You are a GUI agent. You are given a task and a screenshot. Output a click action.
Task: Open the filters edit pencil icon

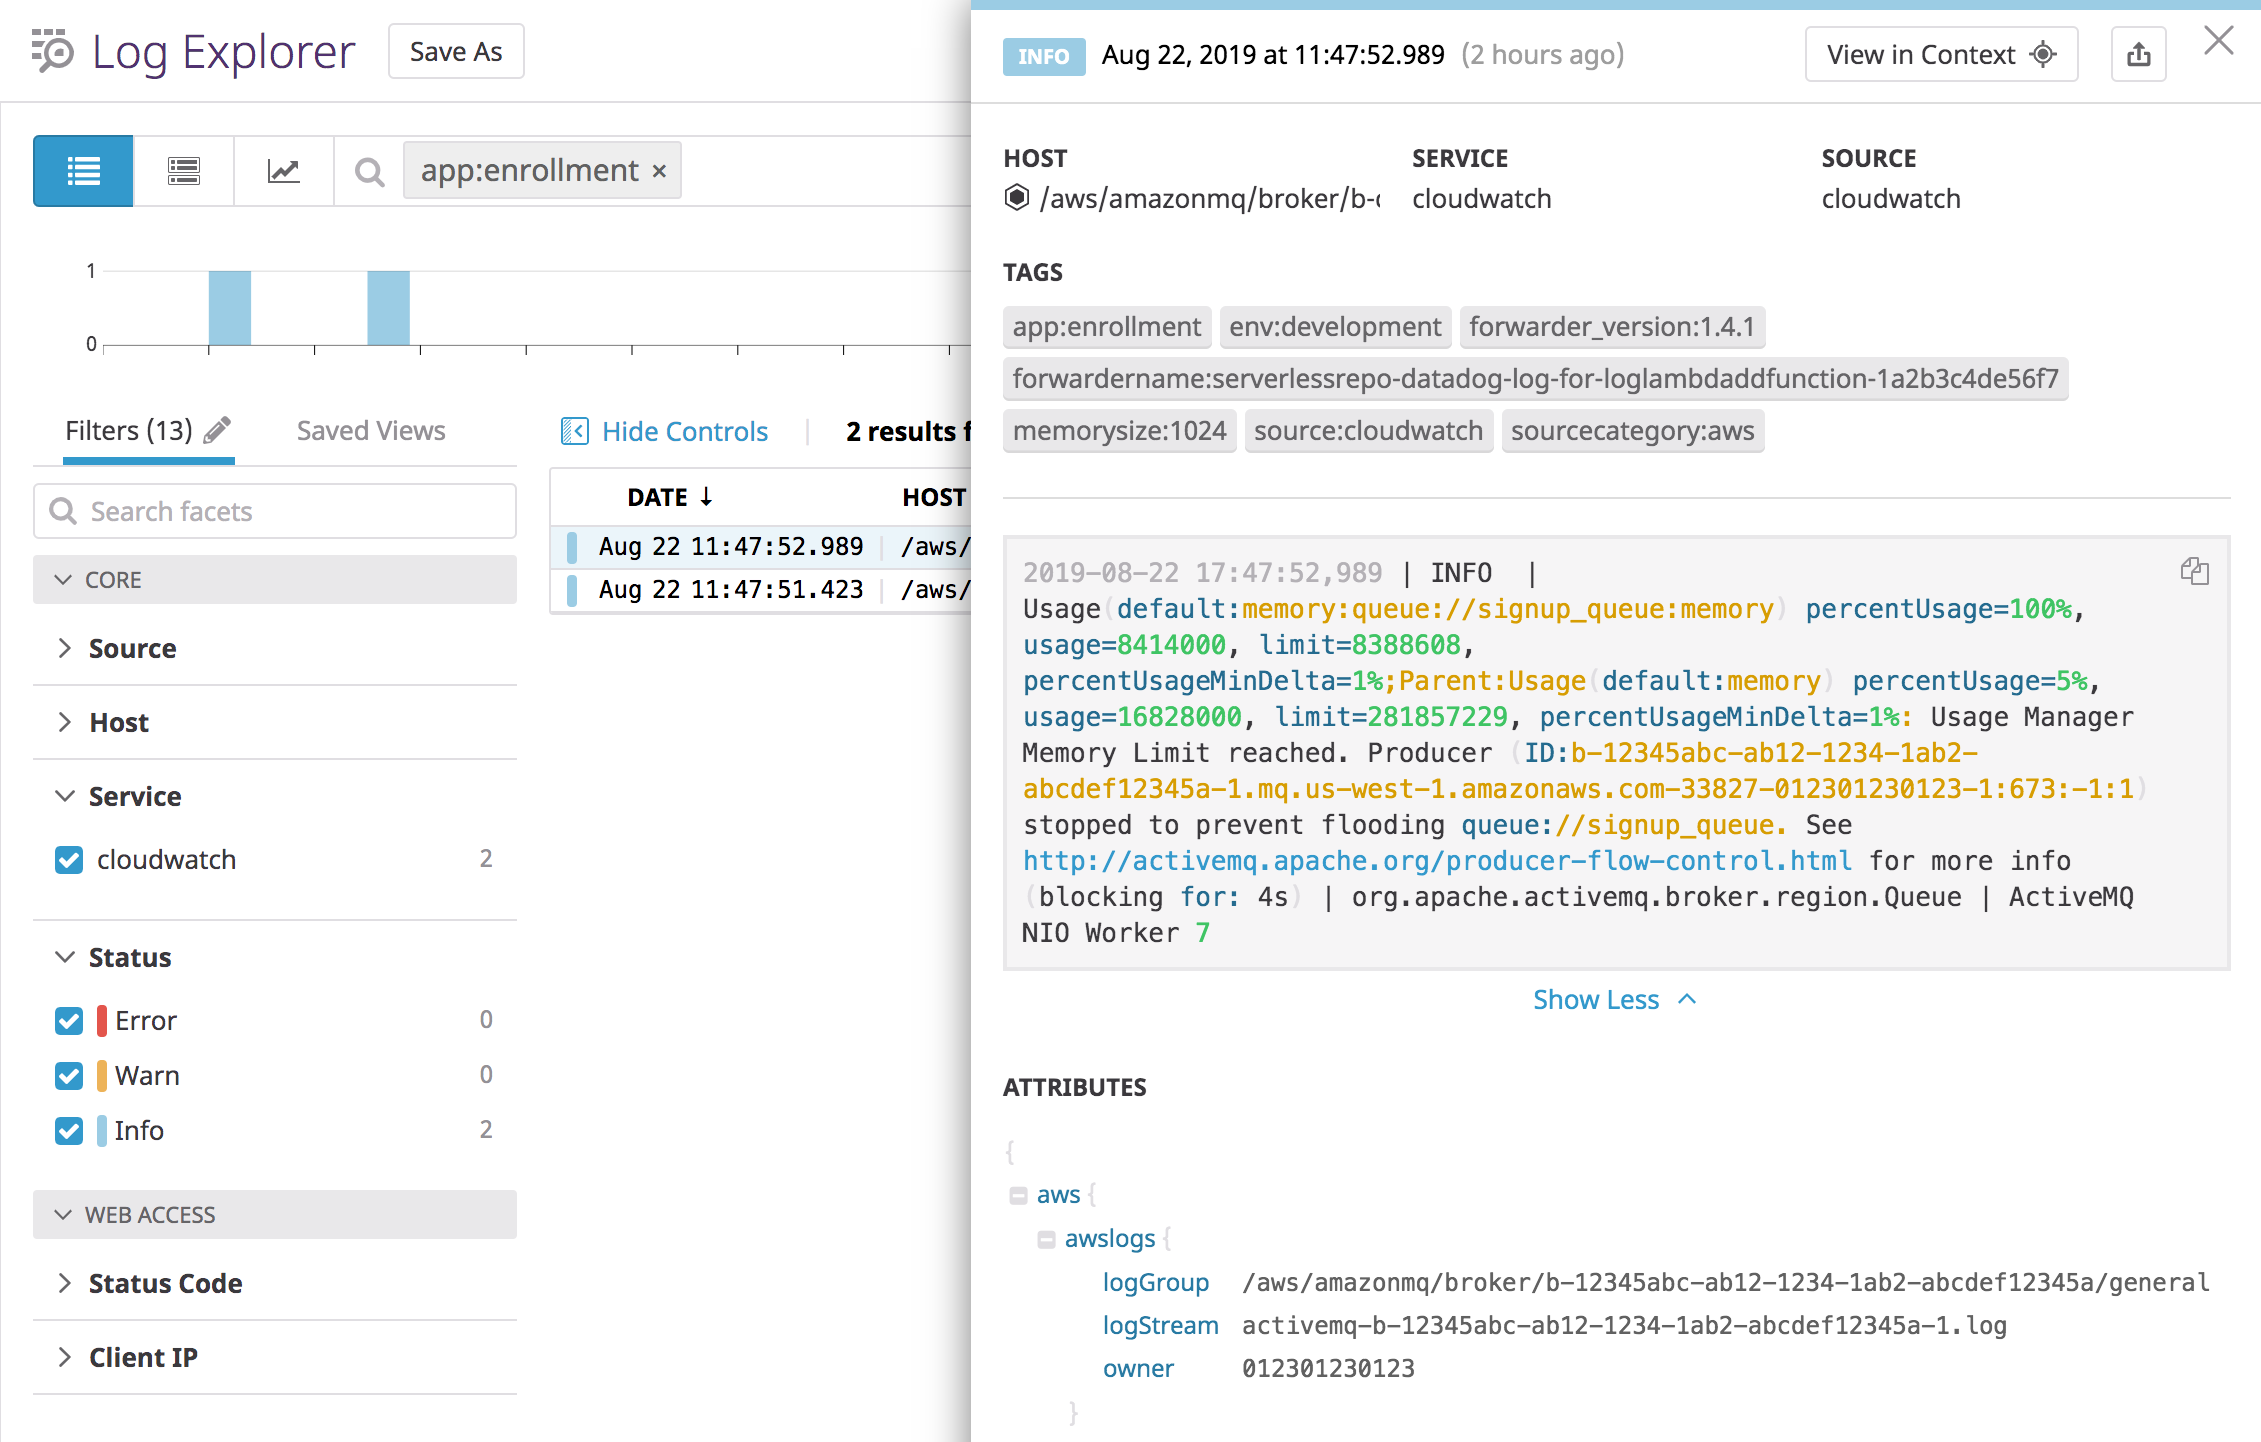pos(216,428)
